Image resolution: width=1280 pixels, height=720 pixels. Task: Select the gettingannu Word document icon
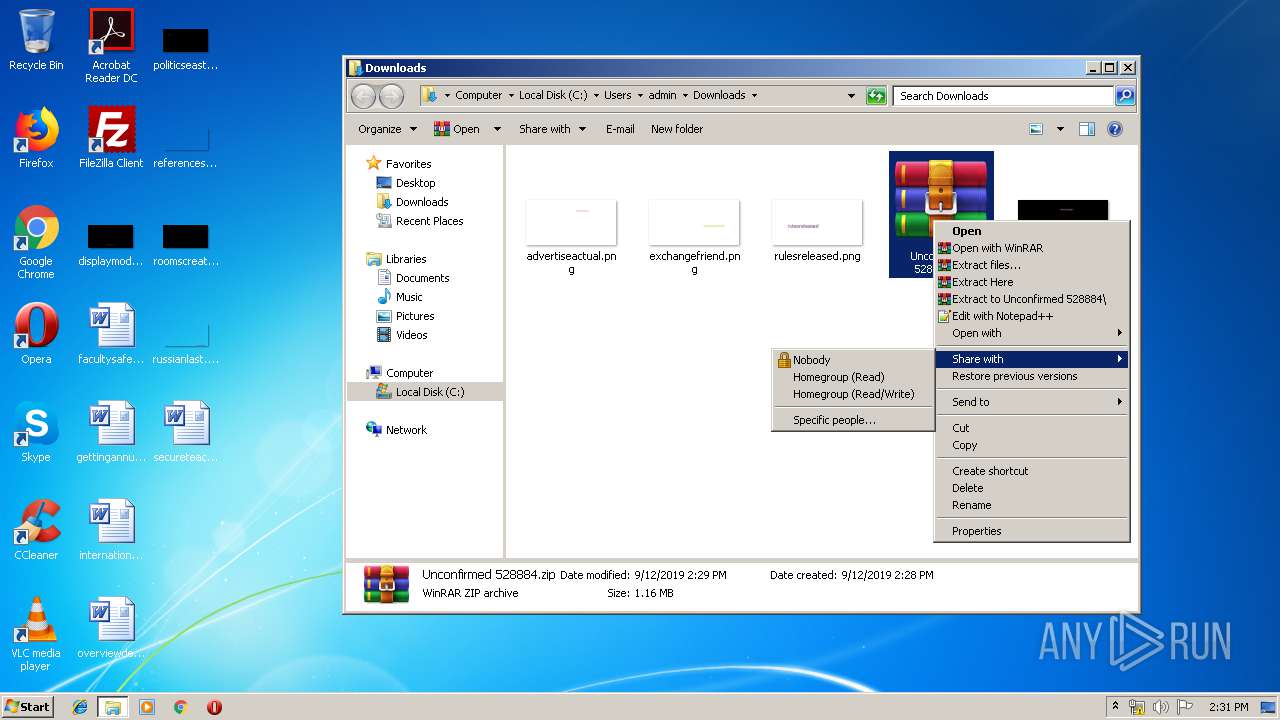[111, 432]
